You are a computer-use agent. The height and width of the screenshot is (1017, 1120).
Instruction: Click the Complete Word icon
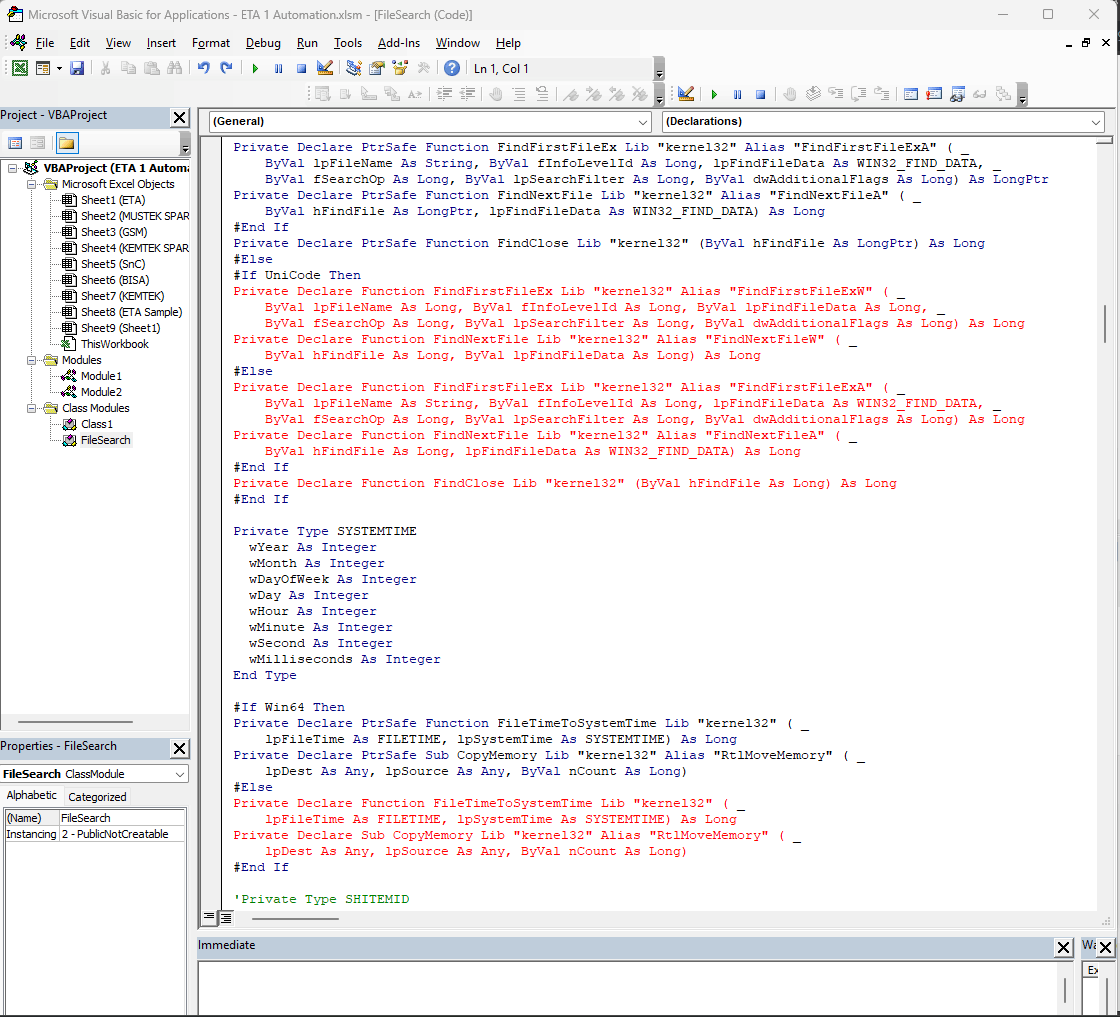pos(415,94)
